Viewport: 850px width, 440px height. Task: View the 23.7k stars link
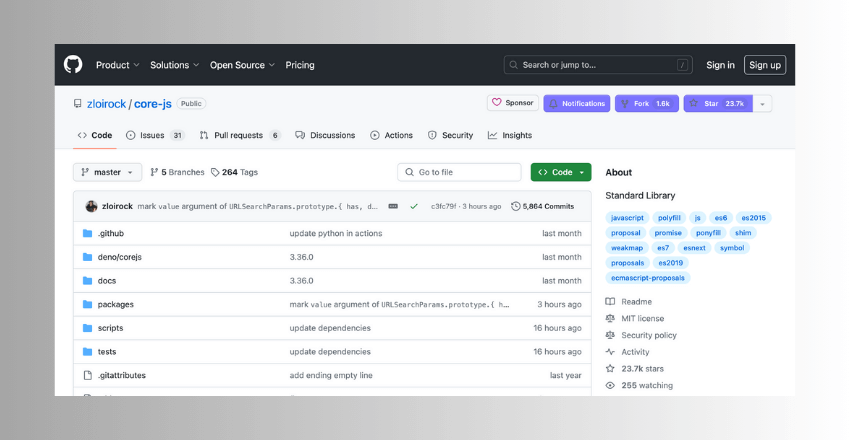click(x=635, y=369)
